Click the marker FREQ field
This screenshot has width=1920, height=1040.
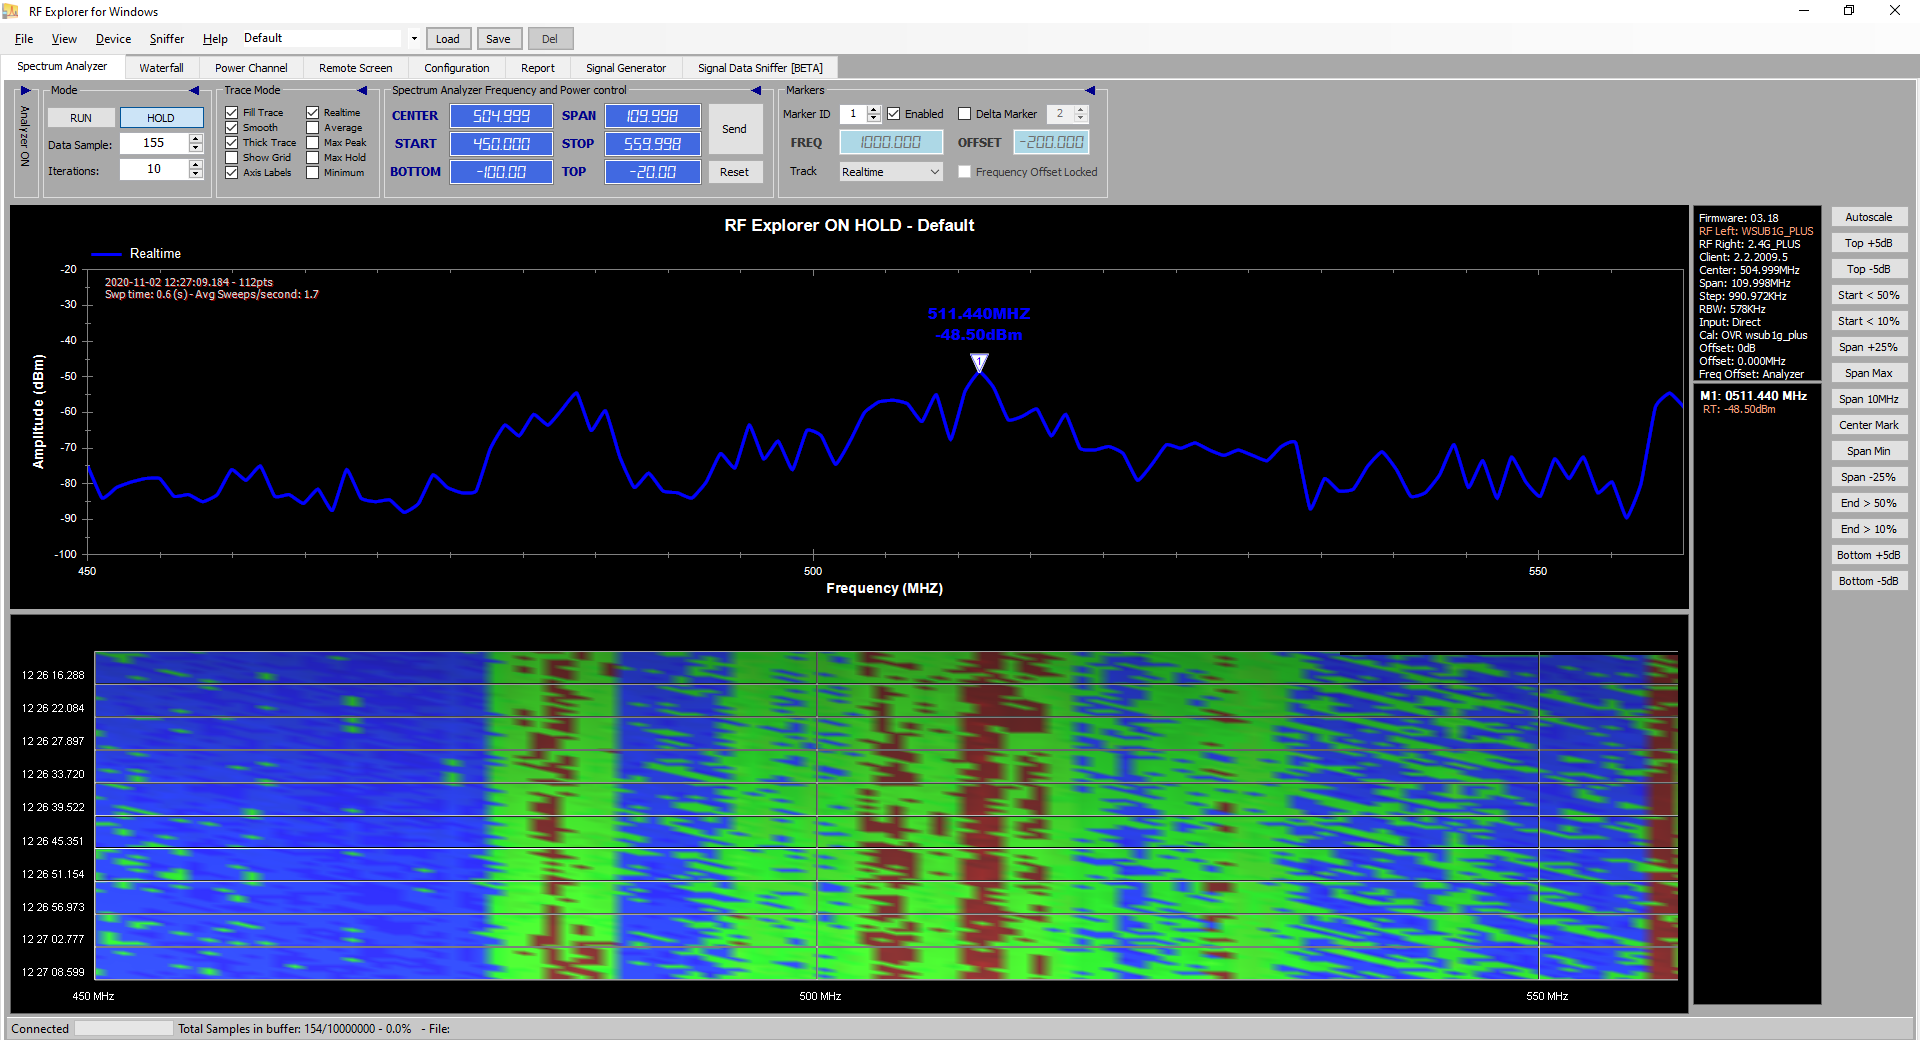click(890, 143)
